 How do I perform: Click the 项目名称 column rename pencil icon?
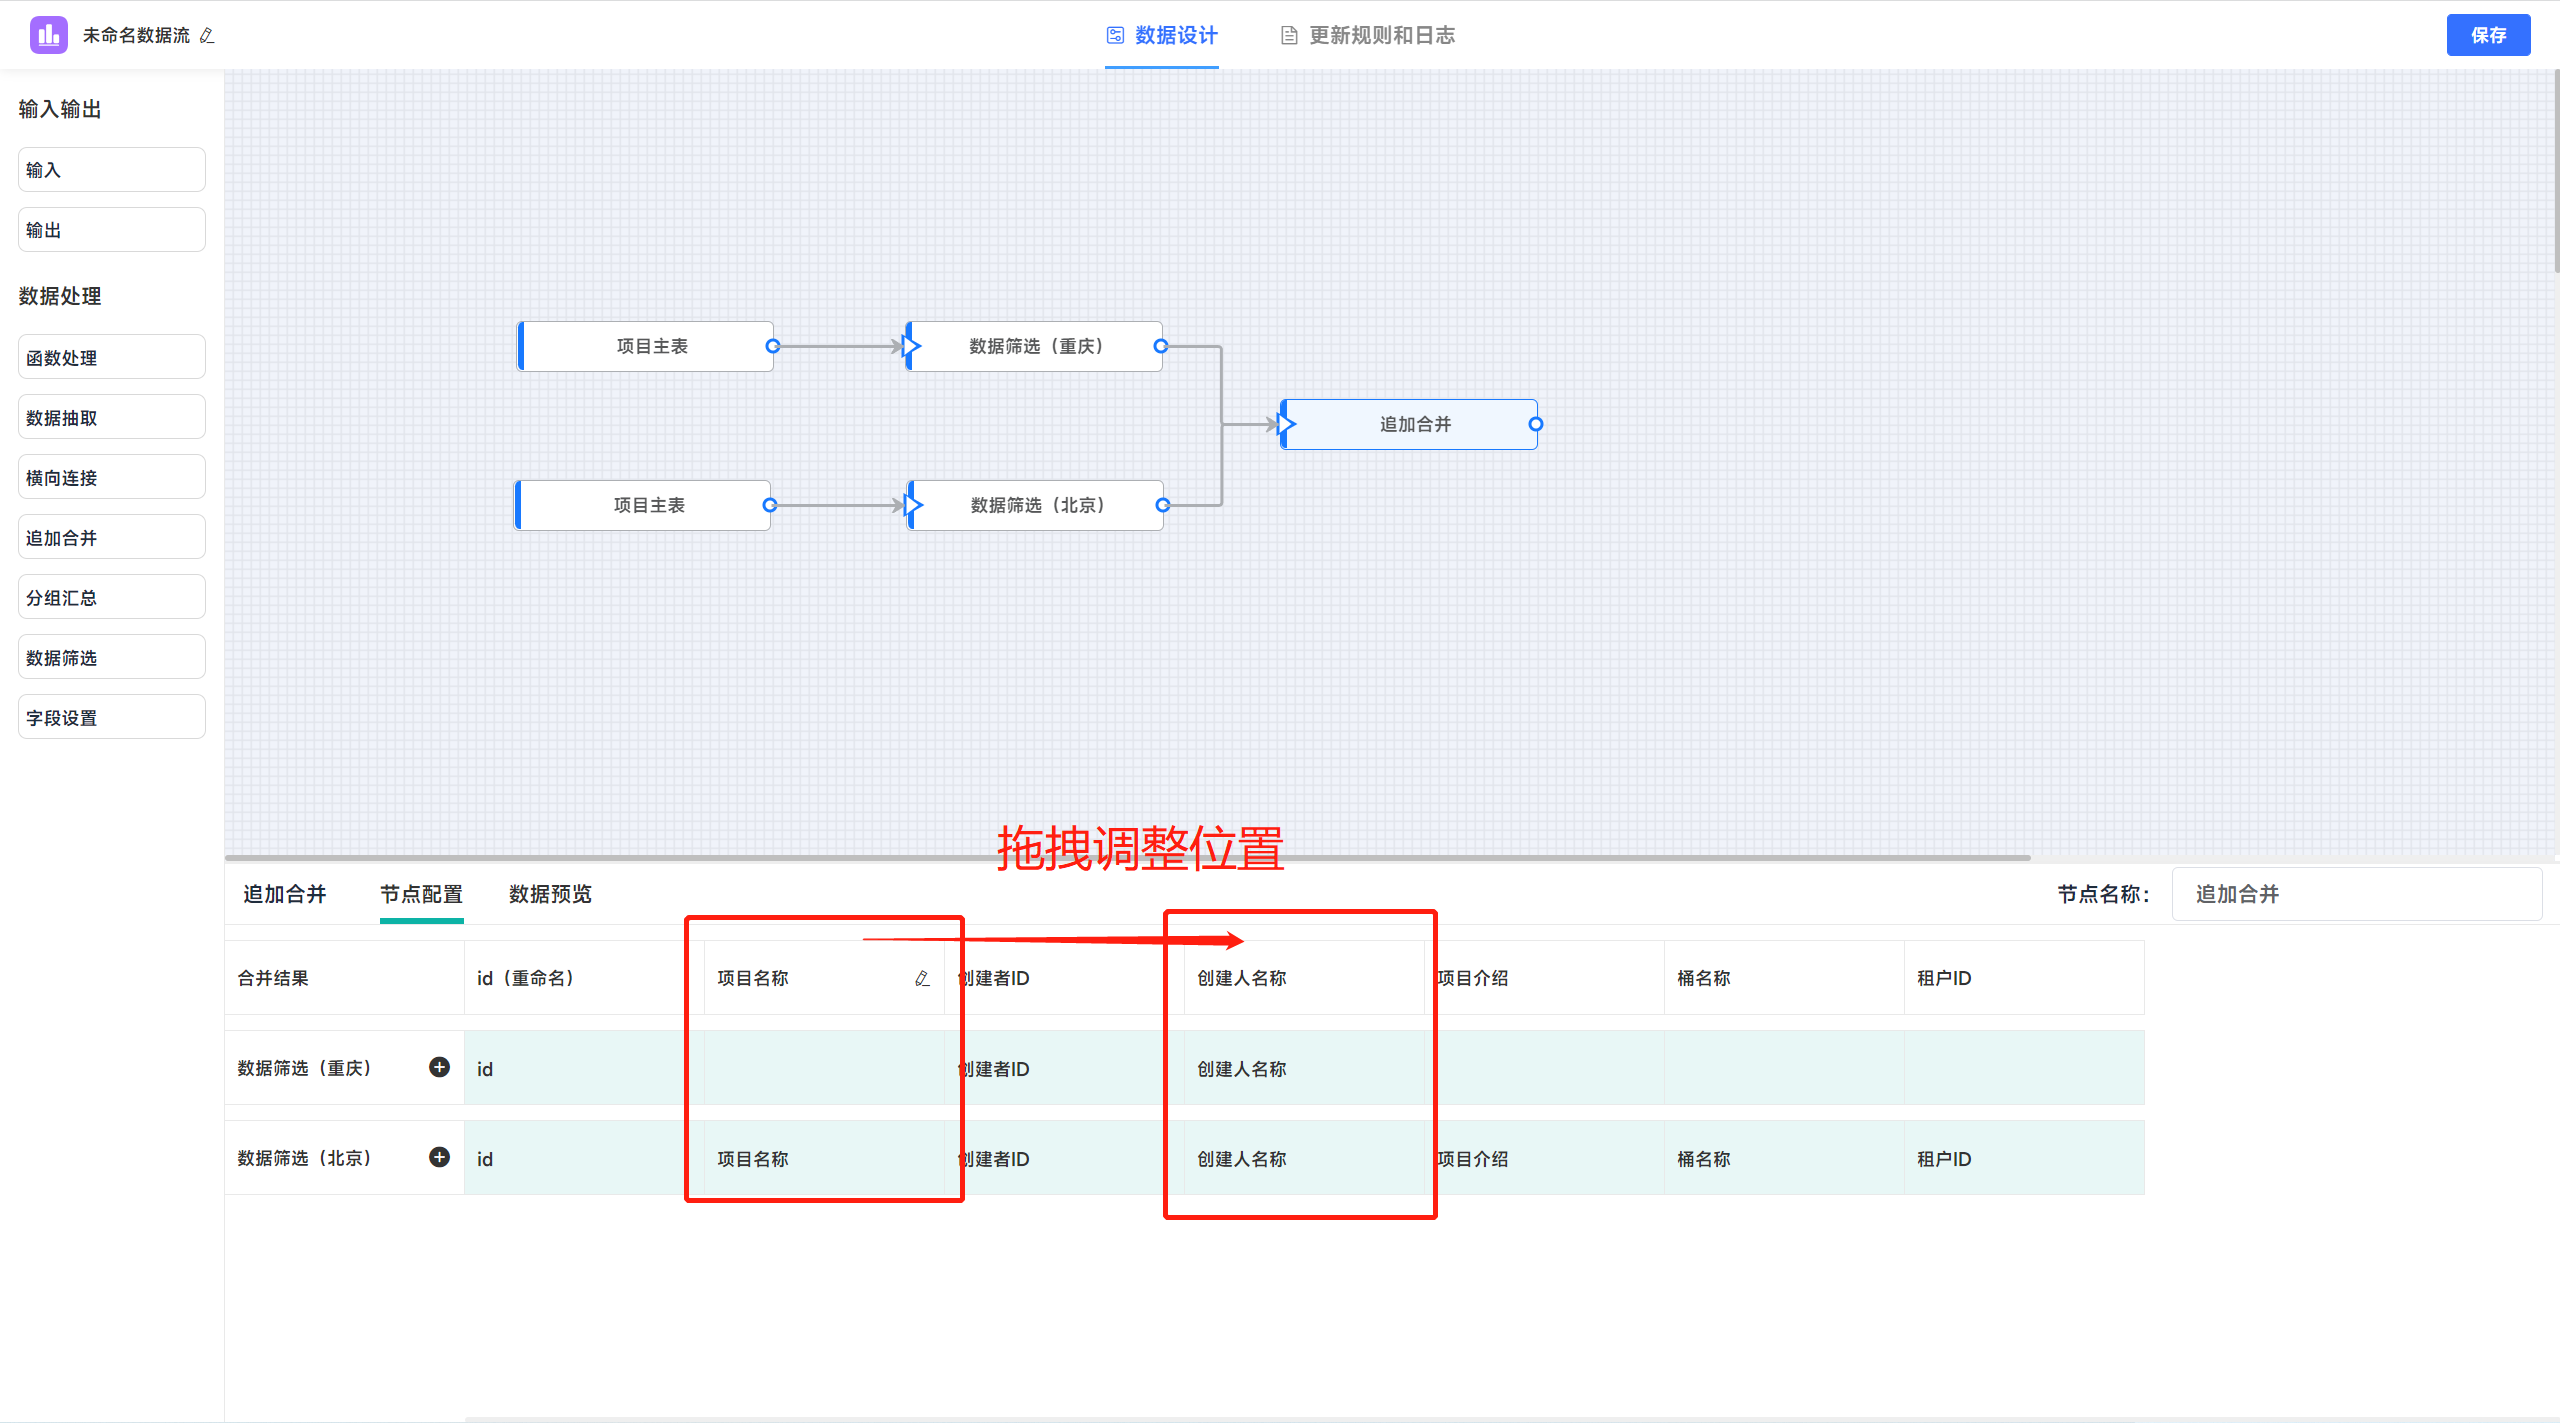pos(922,978)
